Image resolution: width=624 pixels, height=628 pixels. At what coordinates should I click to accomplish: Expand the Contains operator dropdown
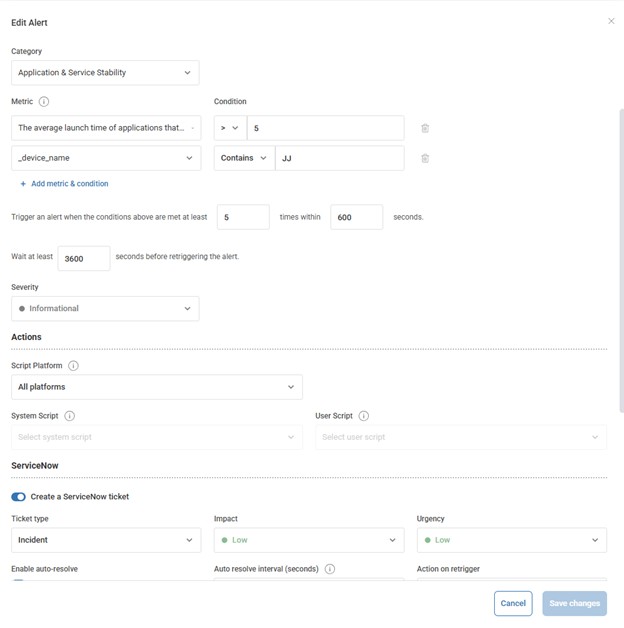tap(244, 158)
